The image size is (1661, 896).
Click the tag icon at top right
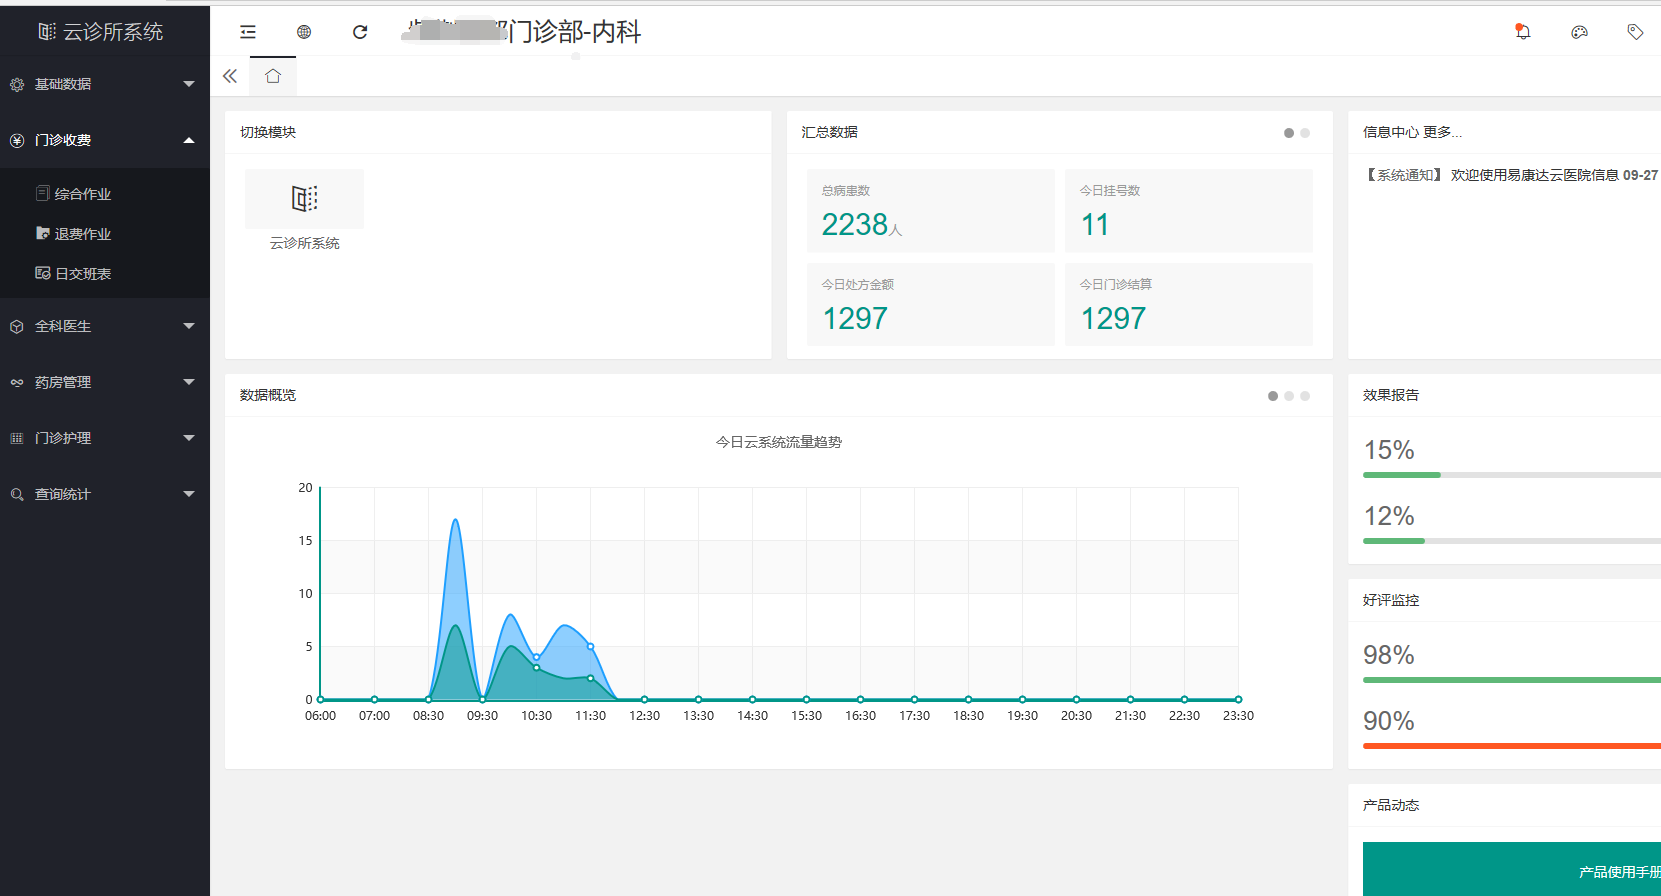[x=1635, y=32]
